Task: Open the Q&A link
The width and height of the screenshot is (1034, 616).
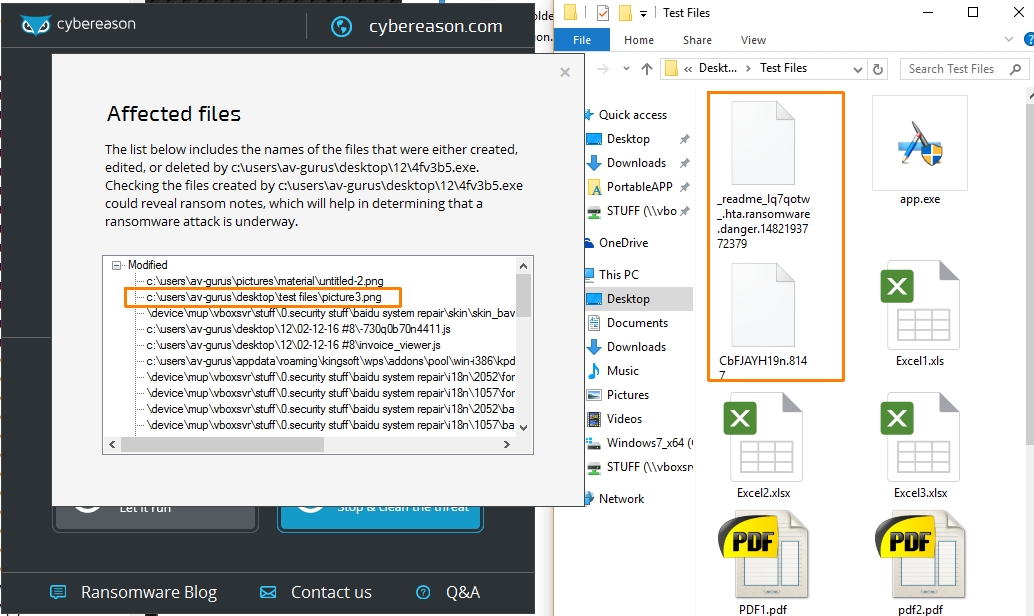Action: click(463, 592)
